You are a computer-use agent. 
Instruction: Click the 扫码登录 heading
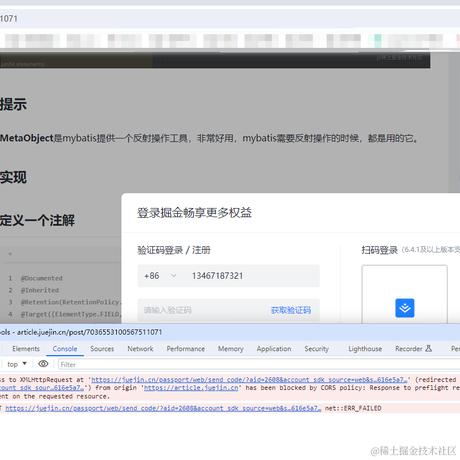[380, 250]
